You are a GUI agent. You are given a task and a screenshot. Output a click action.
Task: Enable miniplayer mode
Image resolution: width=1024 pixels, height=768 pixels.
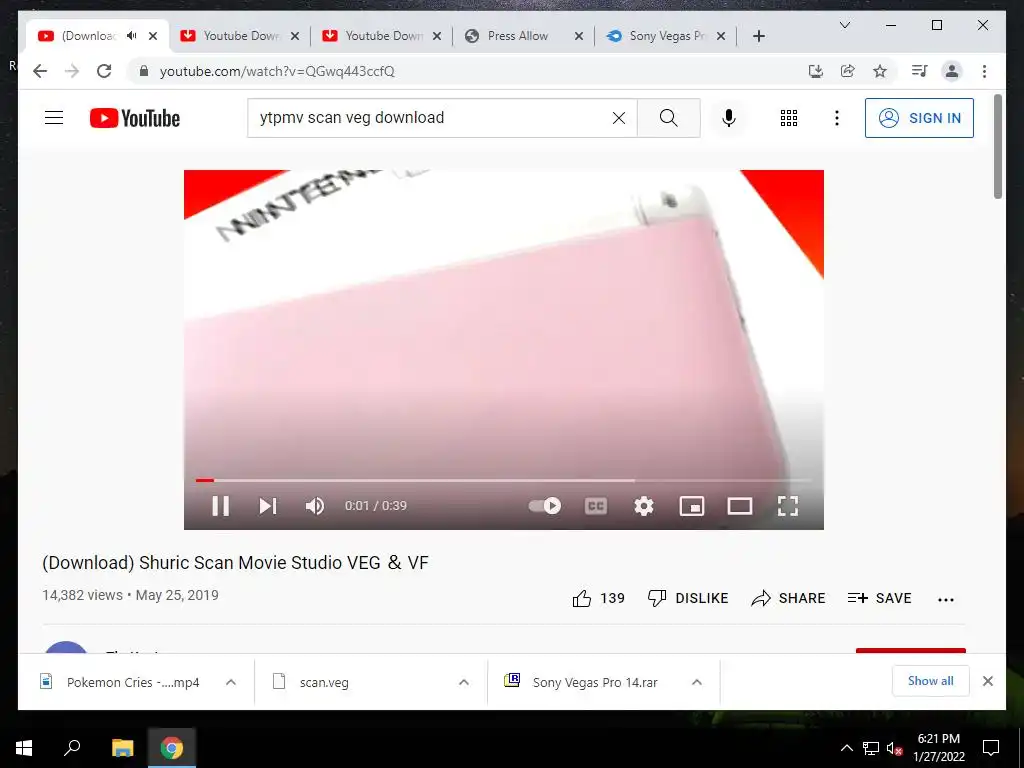pyautogui.click(x=692, y=506)
